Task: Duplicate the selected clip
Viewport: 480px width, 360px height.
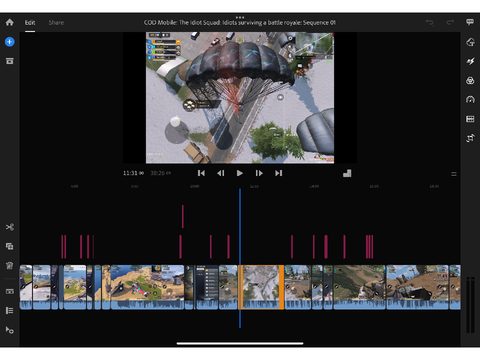Action: [10, 246]
